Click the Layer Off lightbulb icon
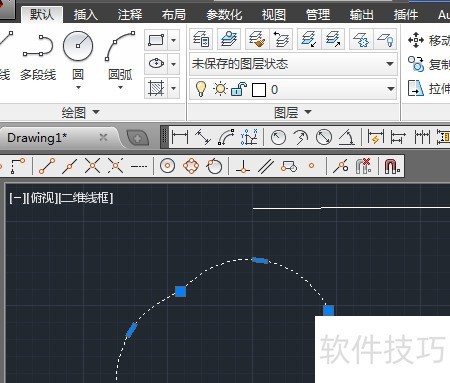450x383 pixels. [385, 39]
